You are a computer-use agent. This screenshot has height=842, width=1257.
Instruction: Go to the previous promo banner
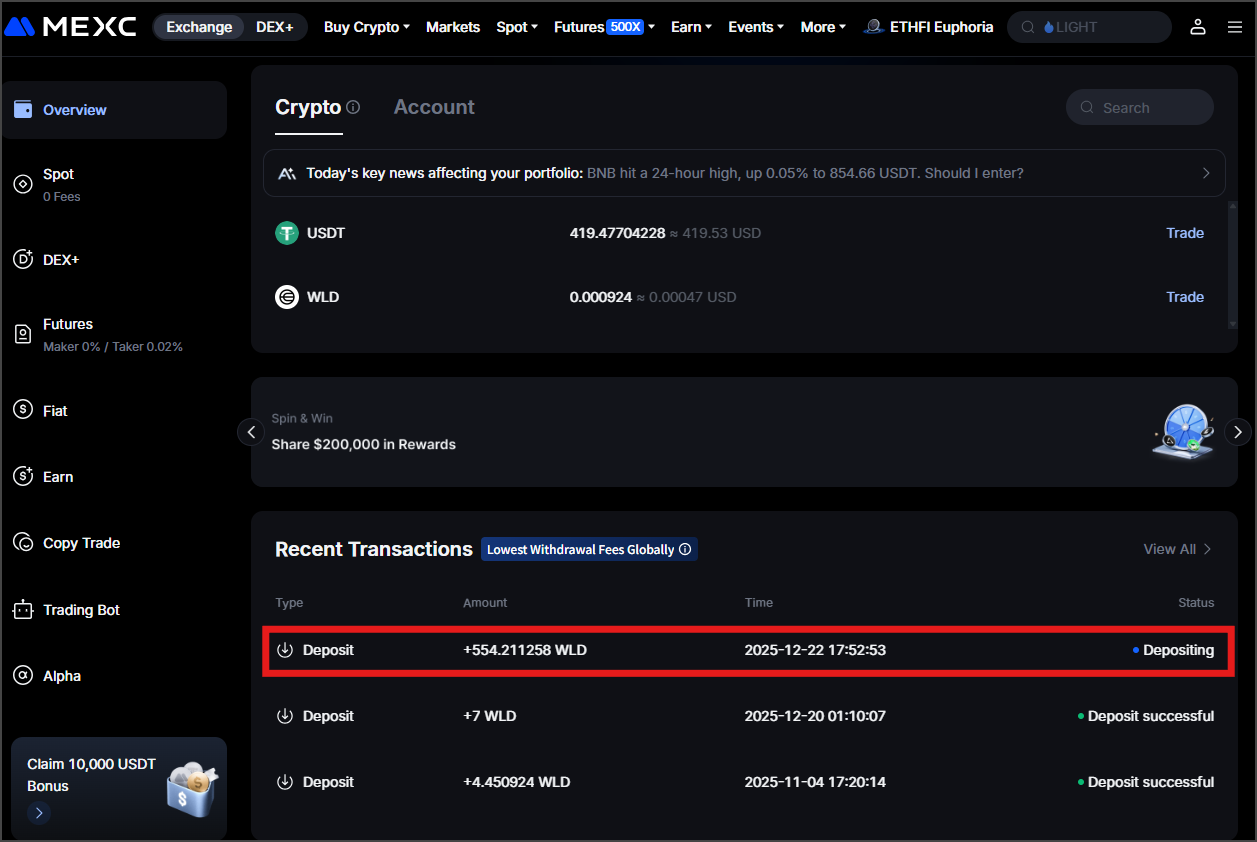pos(251,432)
